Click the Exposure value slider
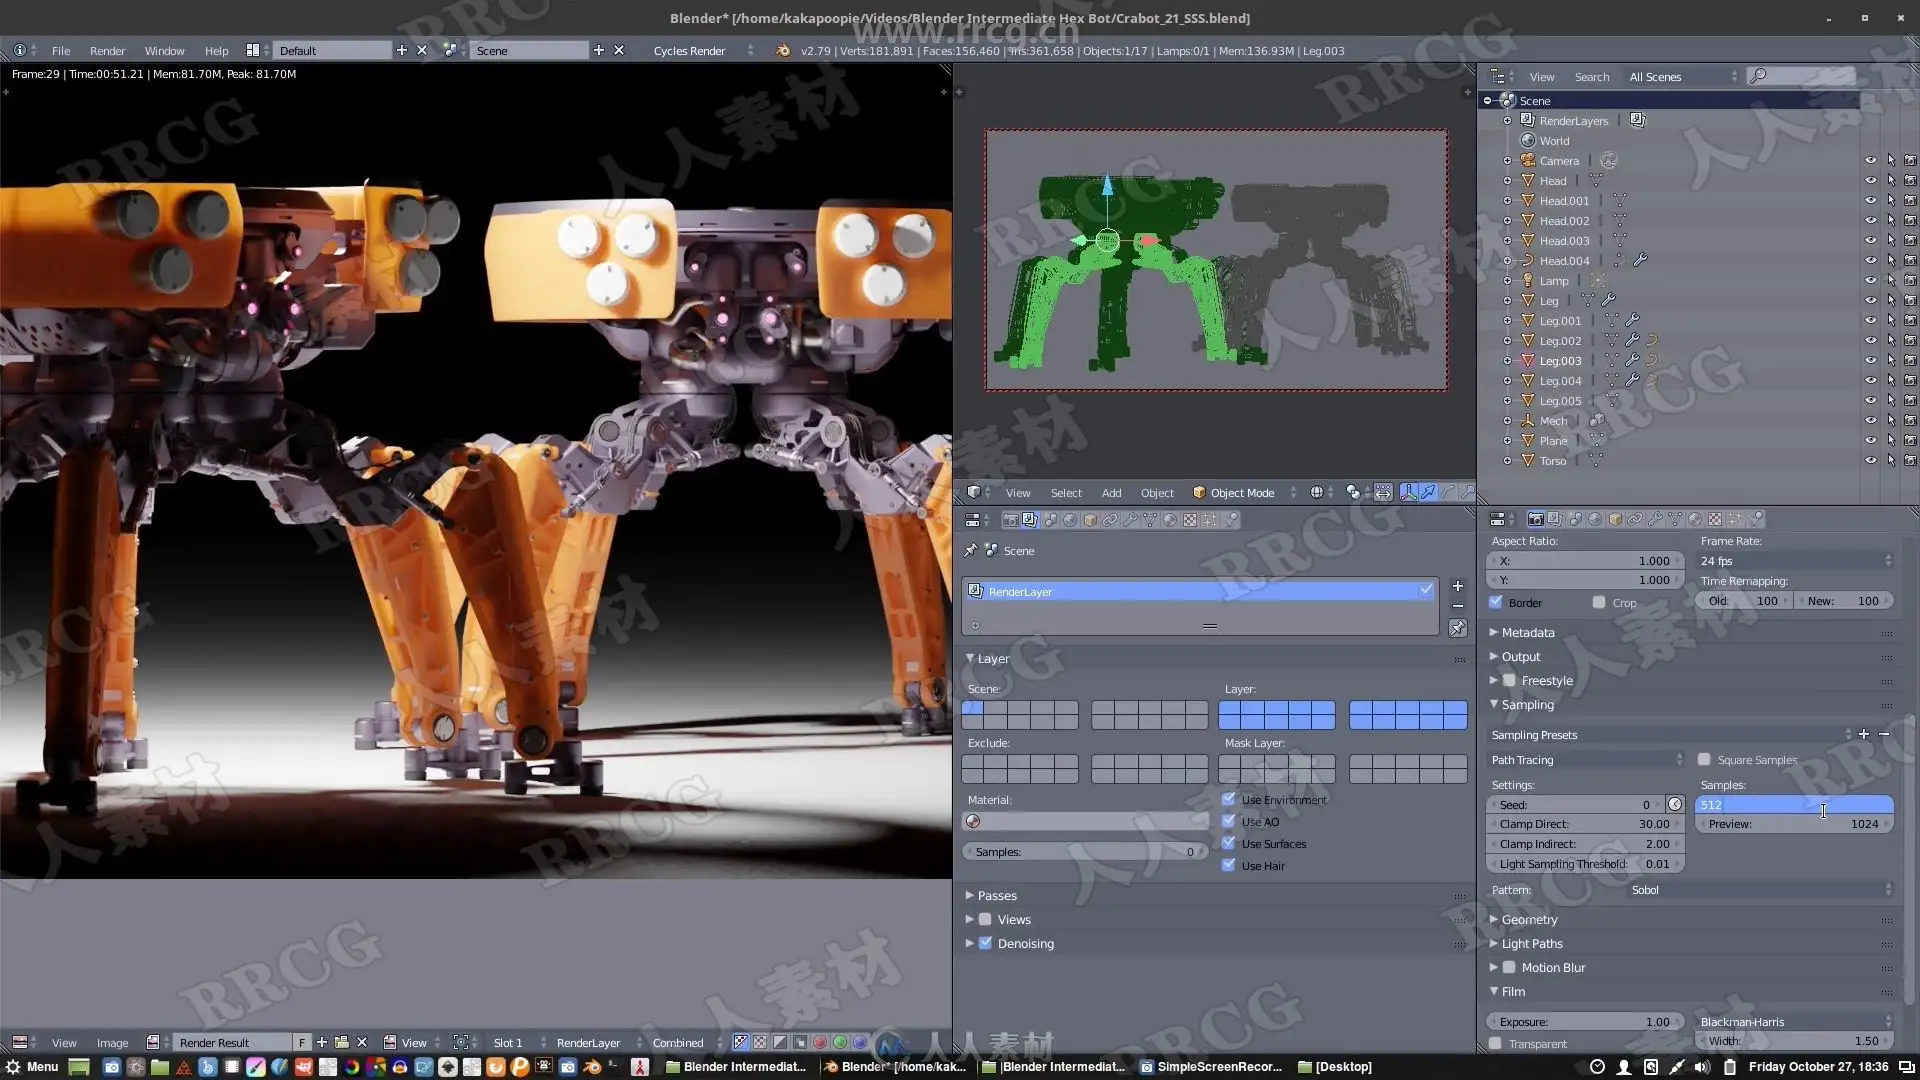The width and height of the screenshot is (1920, 1080). (x=1585, y=1022)
